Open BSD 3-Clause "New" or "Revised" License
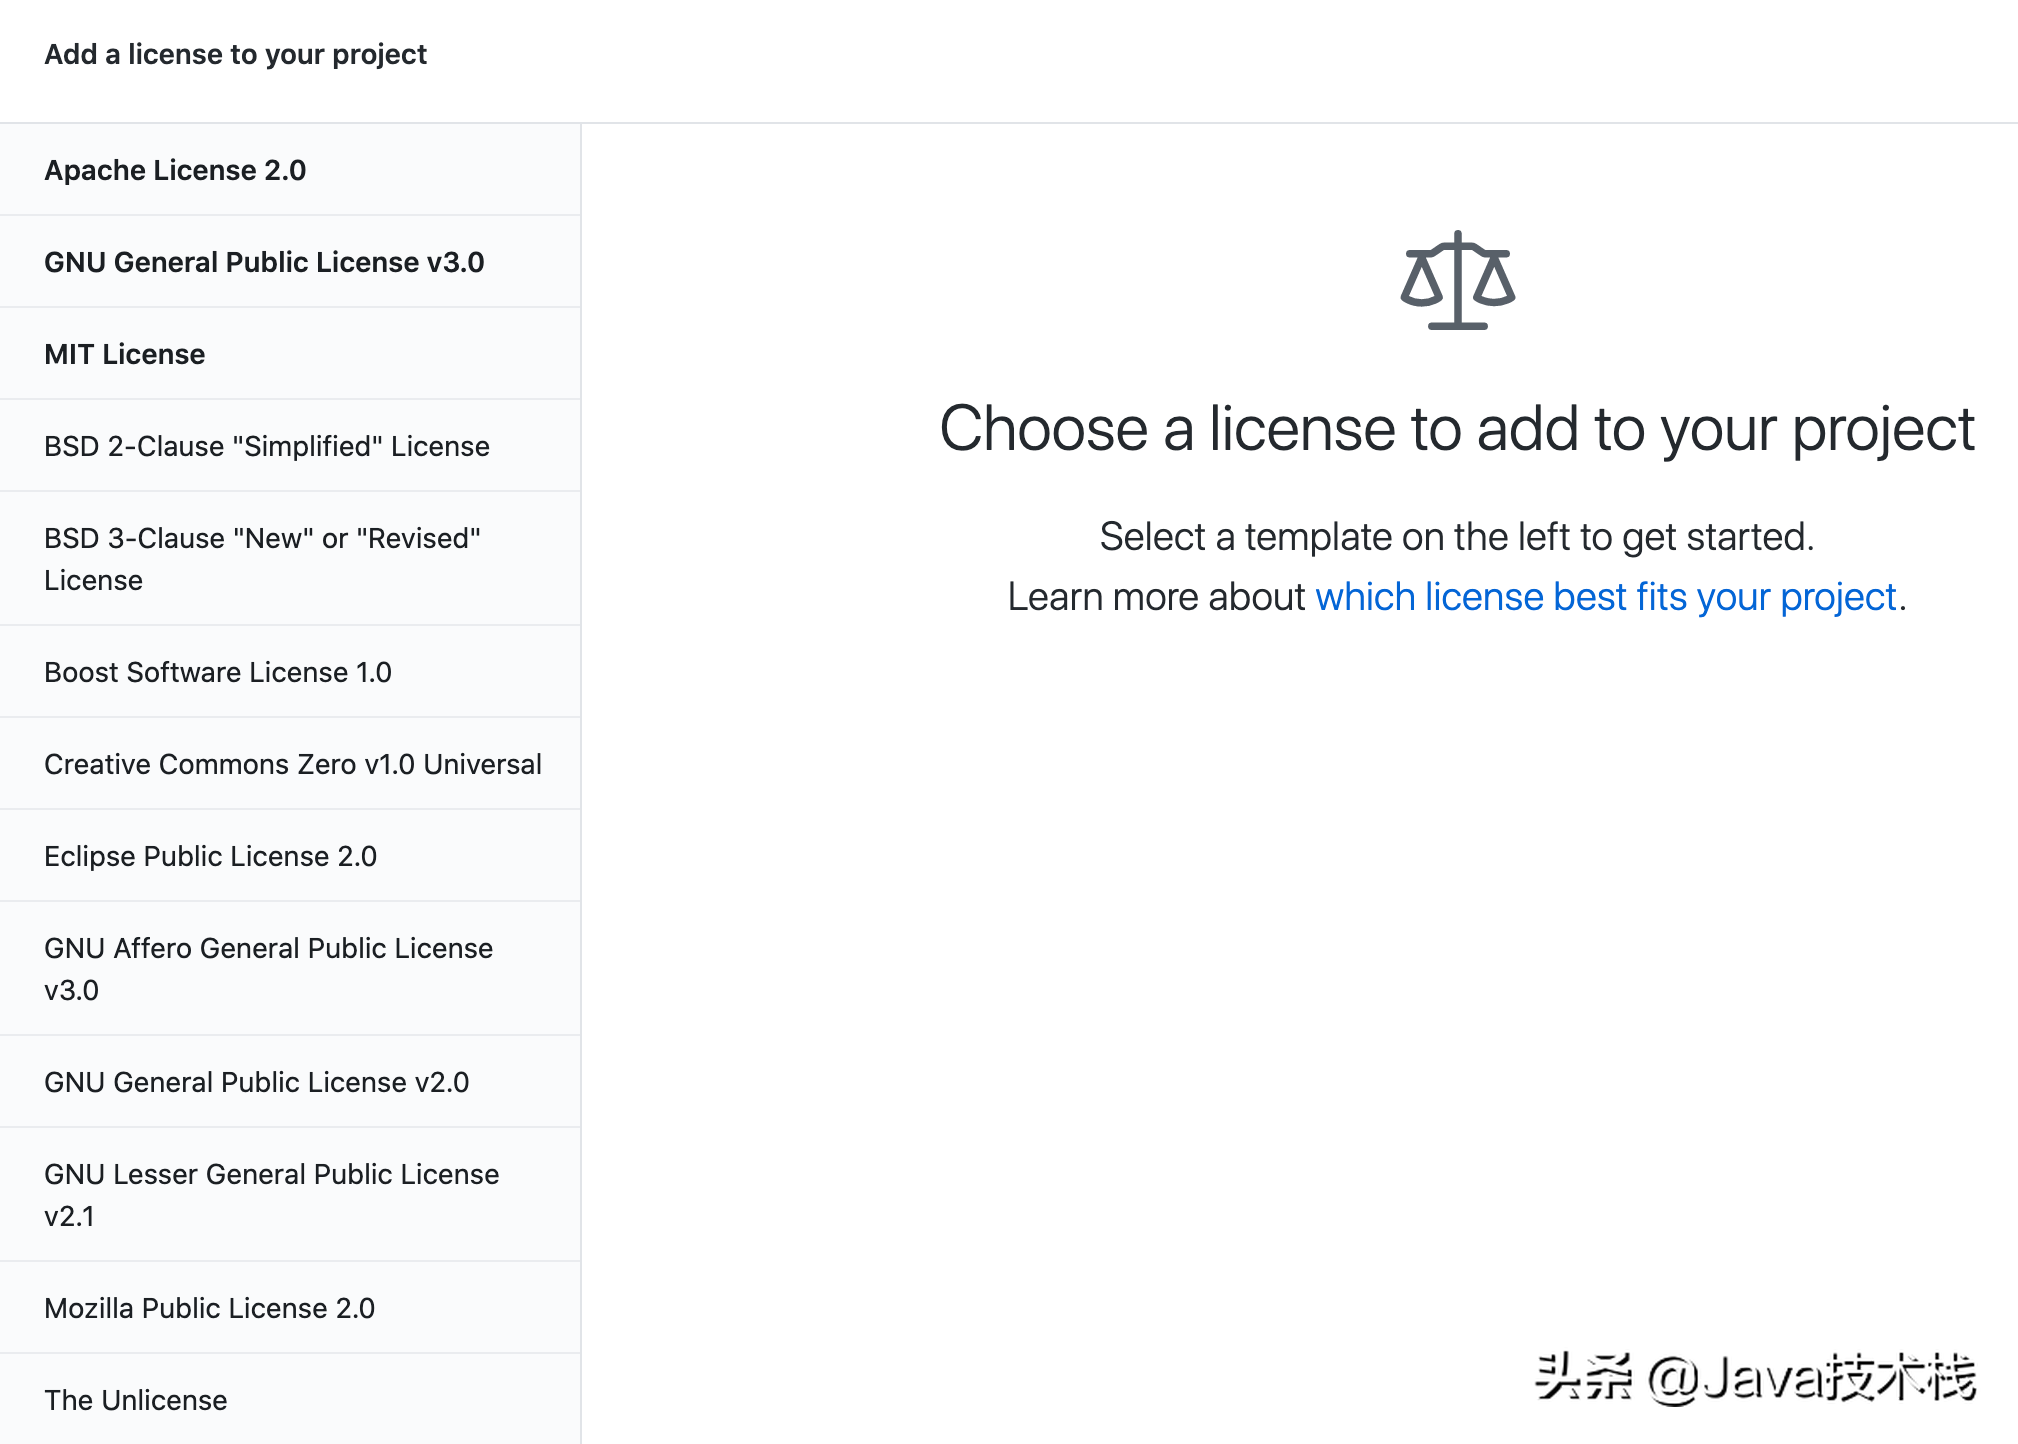Viewport: 2018px width, 1444px height. pyautogui.click(x=290, y=559)
